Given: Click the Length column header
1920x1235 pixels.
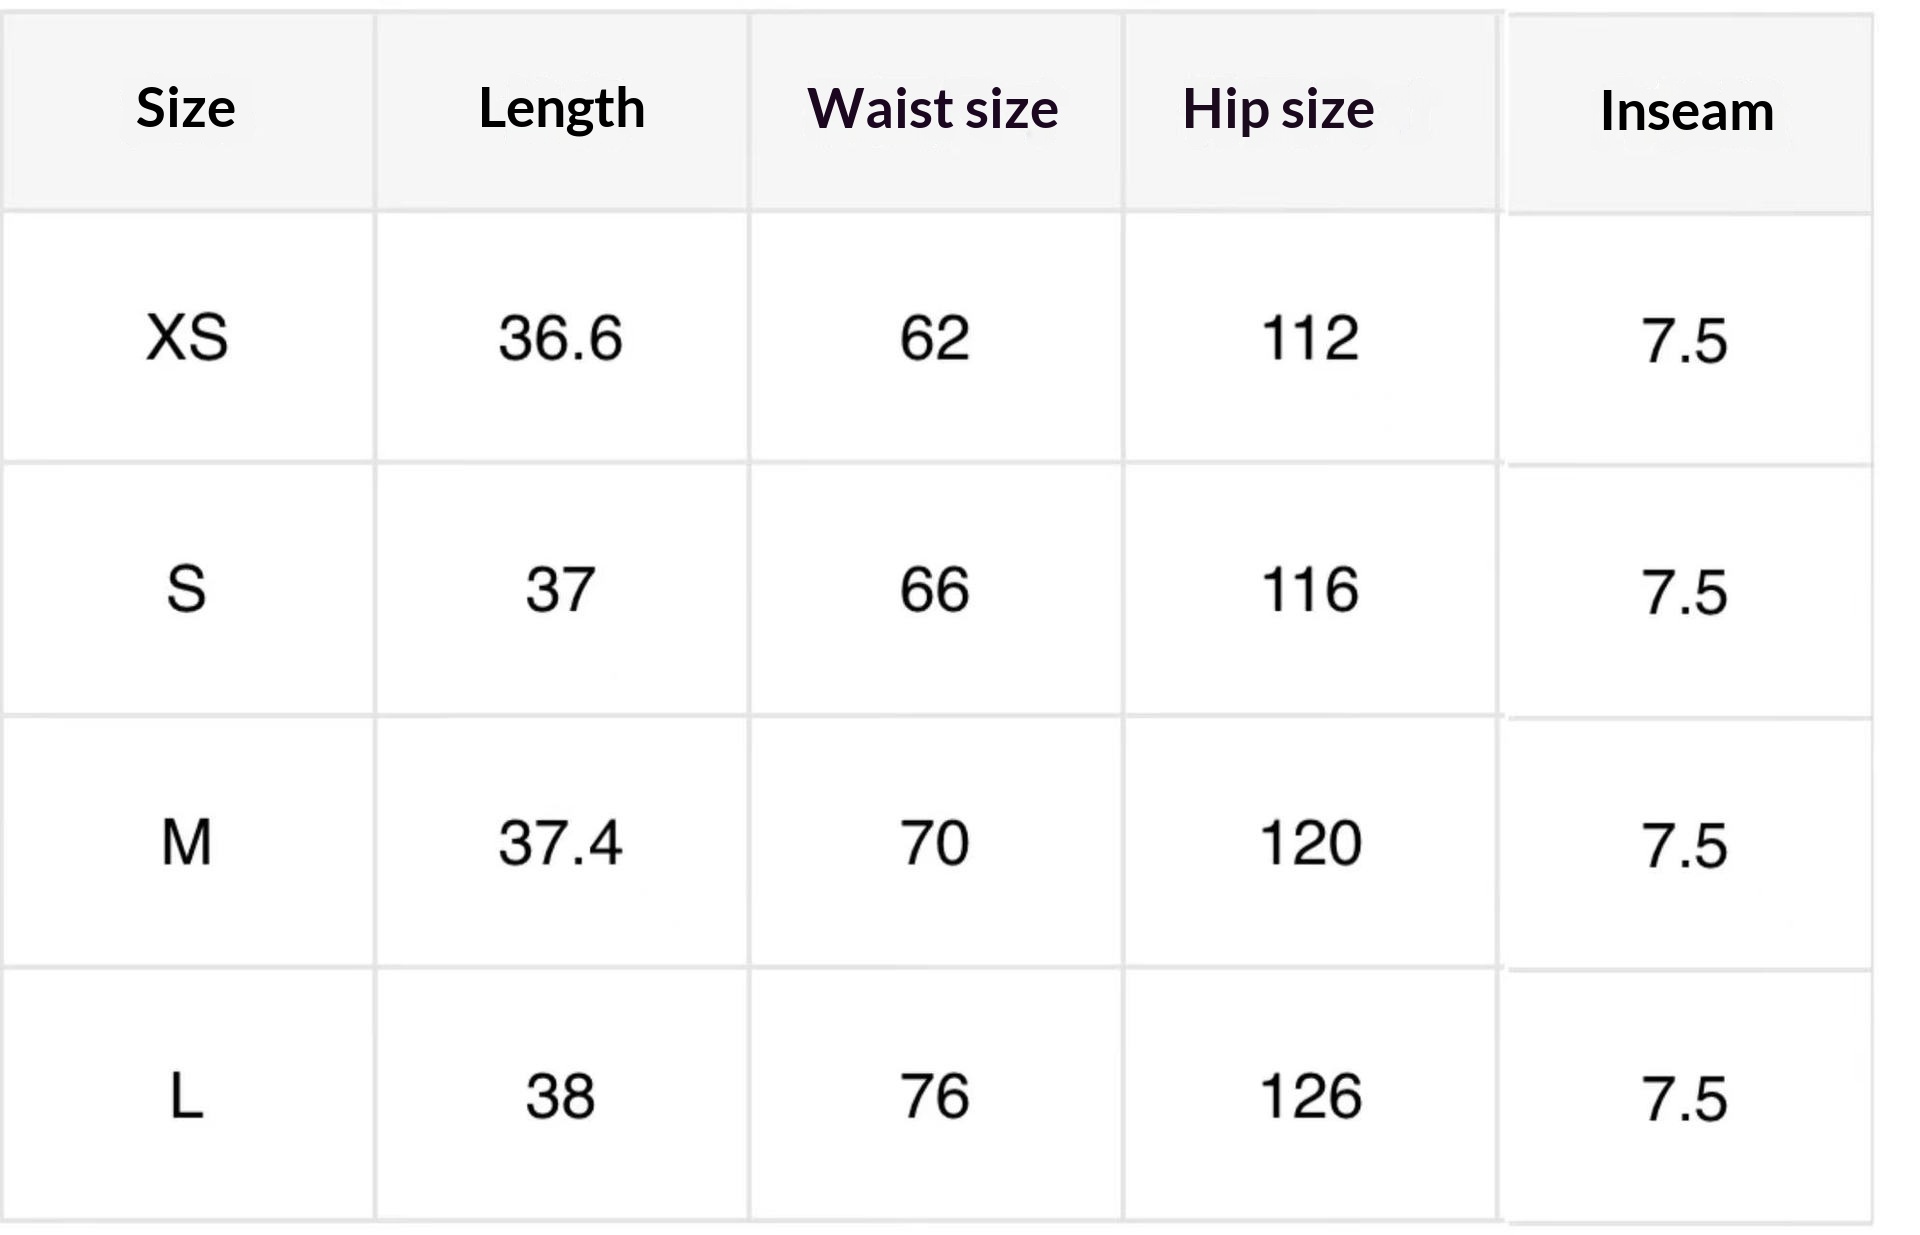Looking at the screenshot, I should (561, 108).
